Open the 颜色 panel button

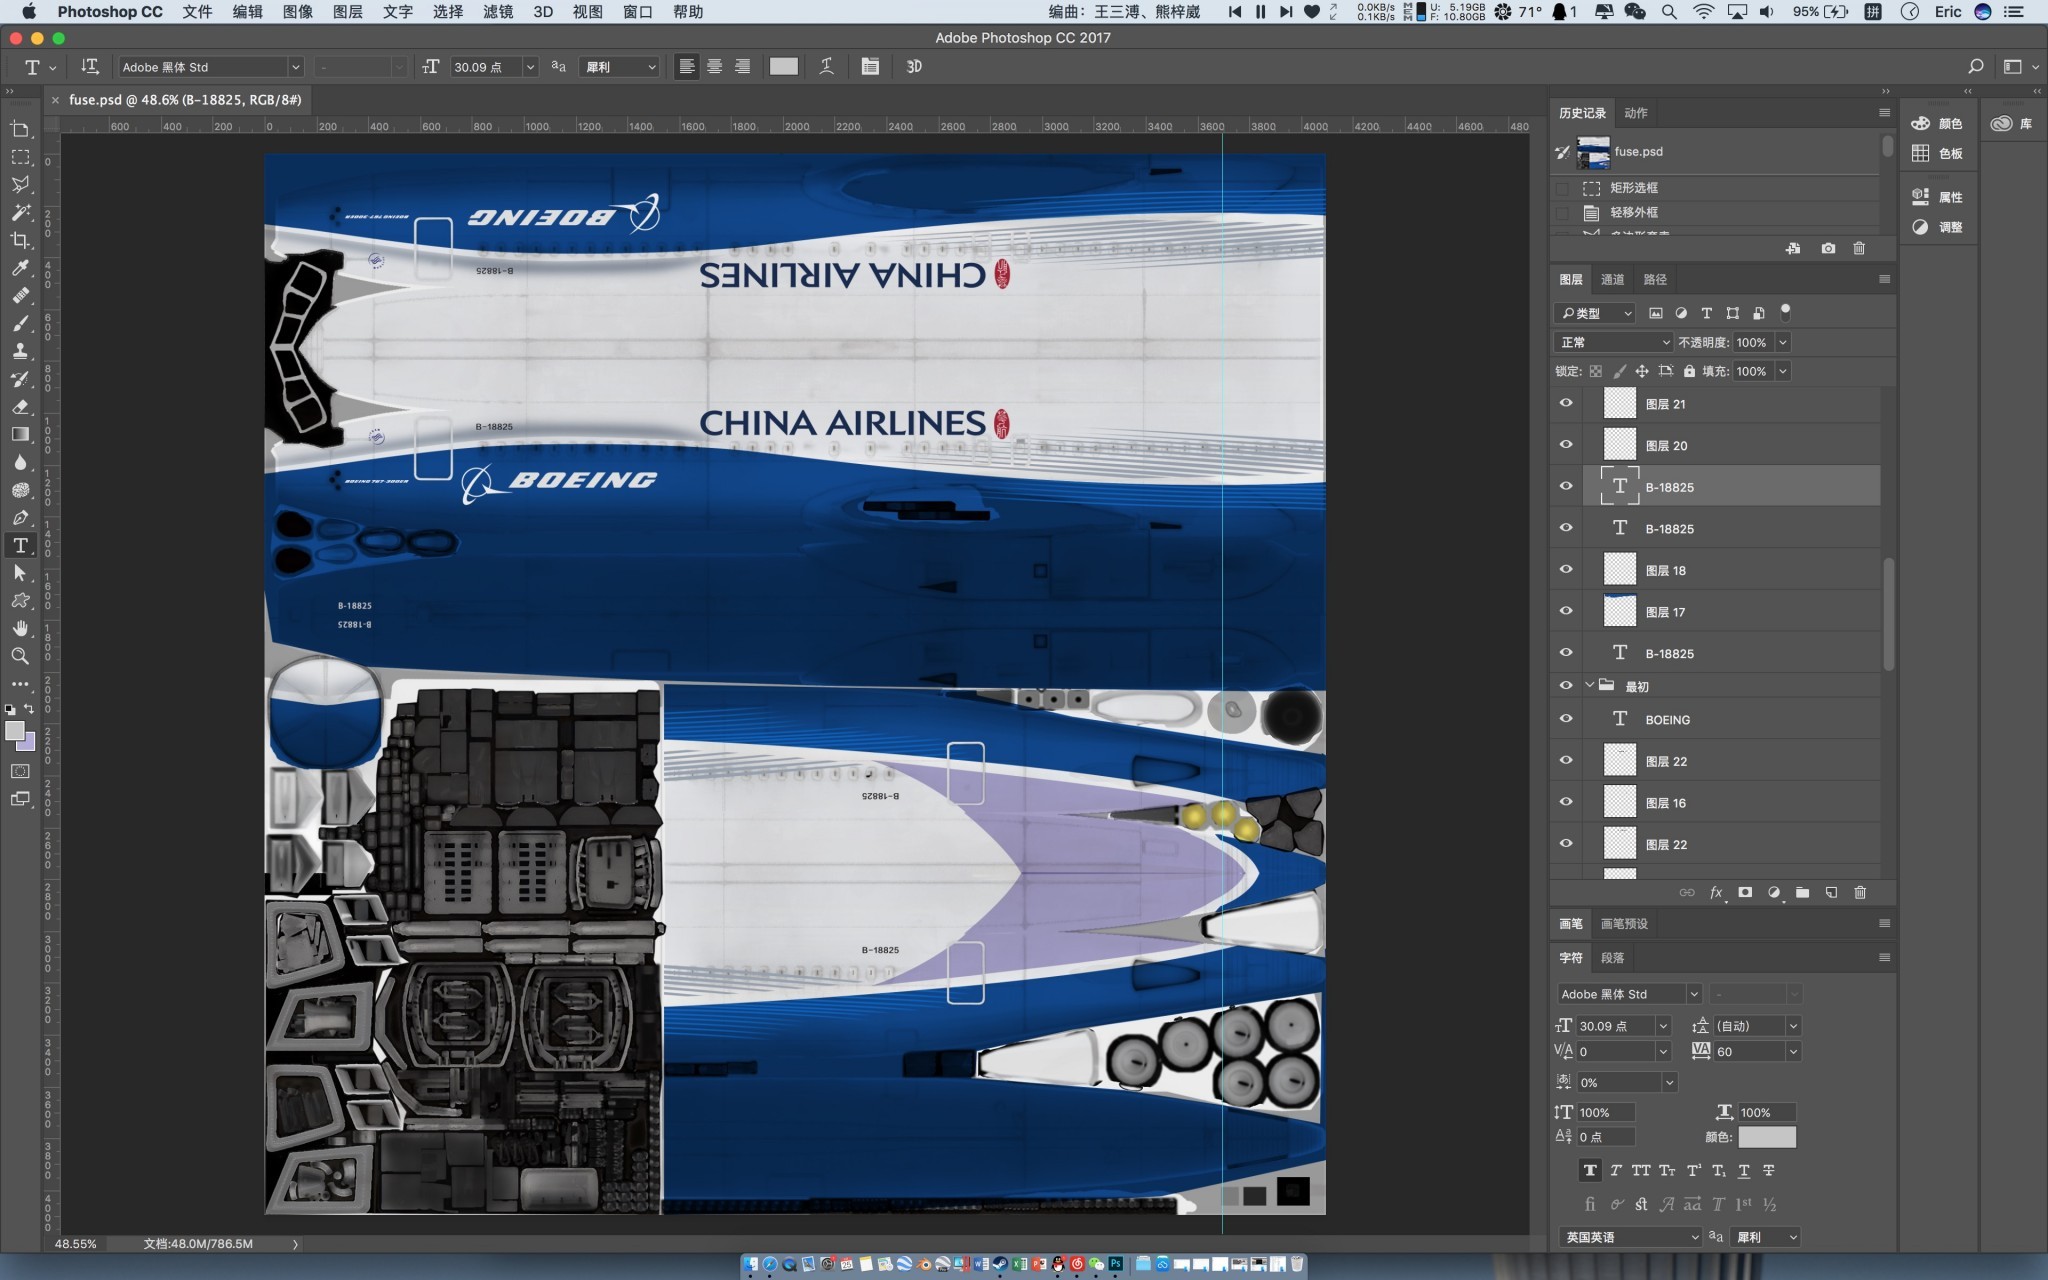[x=1937, y=124]
